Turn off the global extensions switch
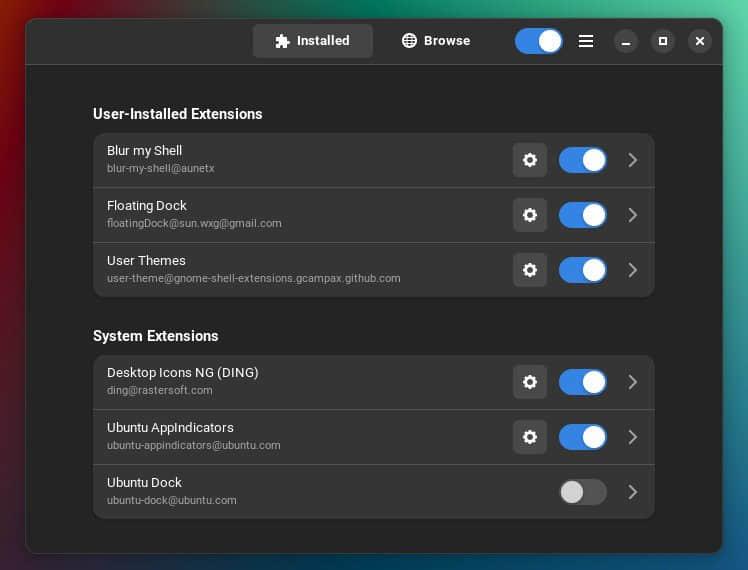 tap(539, 41)
